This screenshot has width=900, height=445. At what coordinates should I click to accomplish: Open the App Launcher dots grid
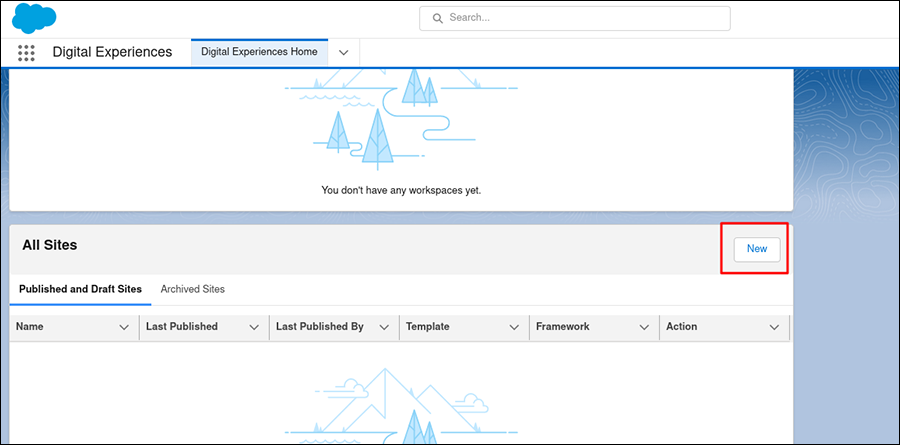(x=27, y=52)
